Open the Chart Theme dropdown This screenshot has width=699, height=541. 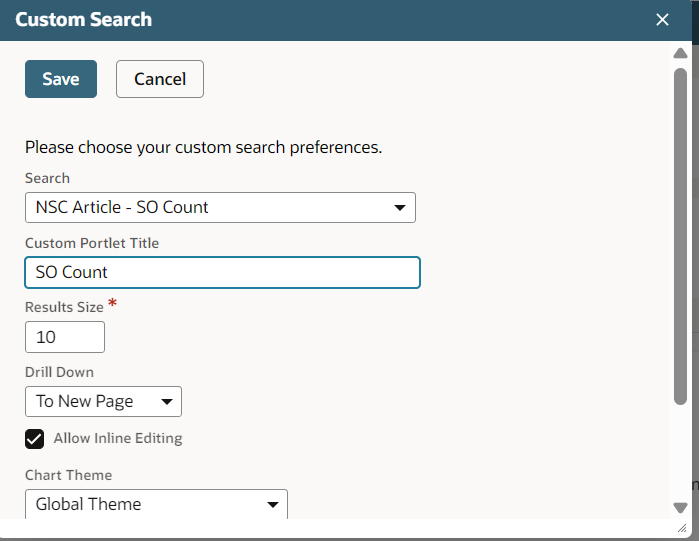tap(156, 504)
